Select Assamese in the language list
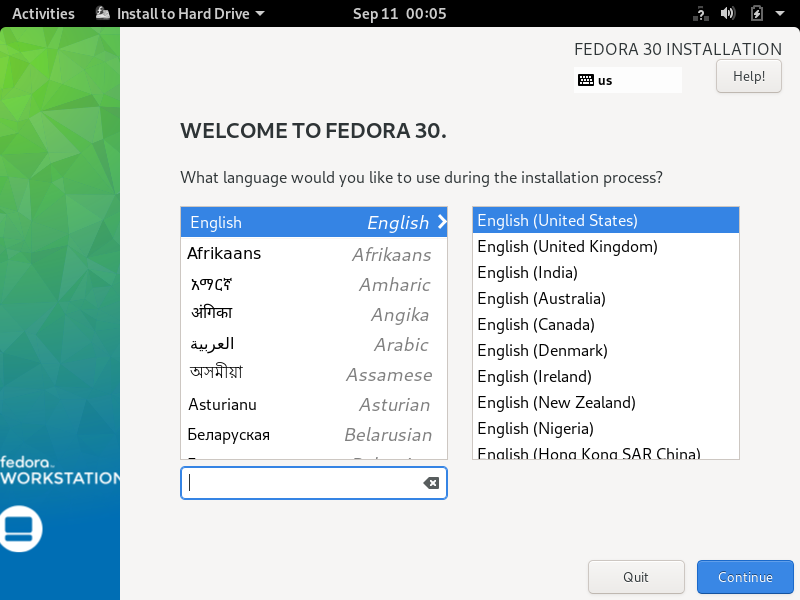This screenshot has height=600, width=800. [314, 374]
